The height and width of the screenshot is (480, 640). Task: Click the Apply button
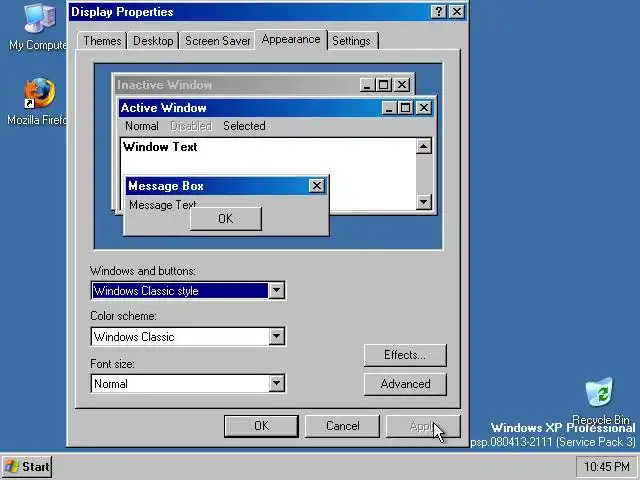click(x=423, y=426)
